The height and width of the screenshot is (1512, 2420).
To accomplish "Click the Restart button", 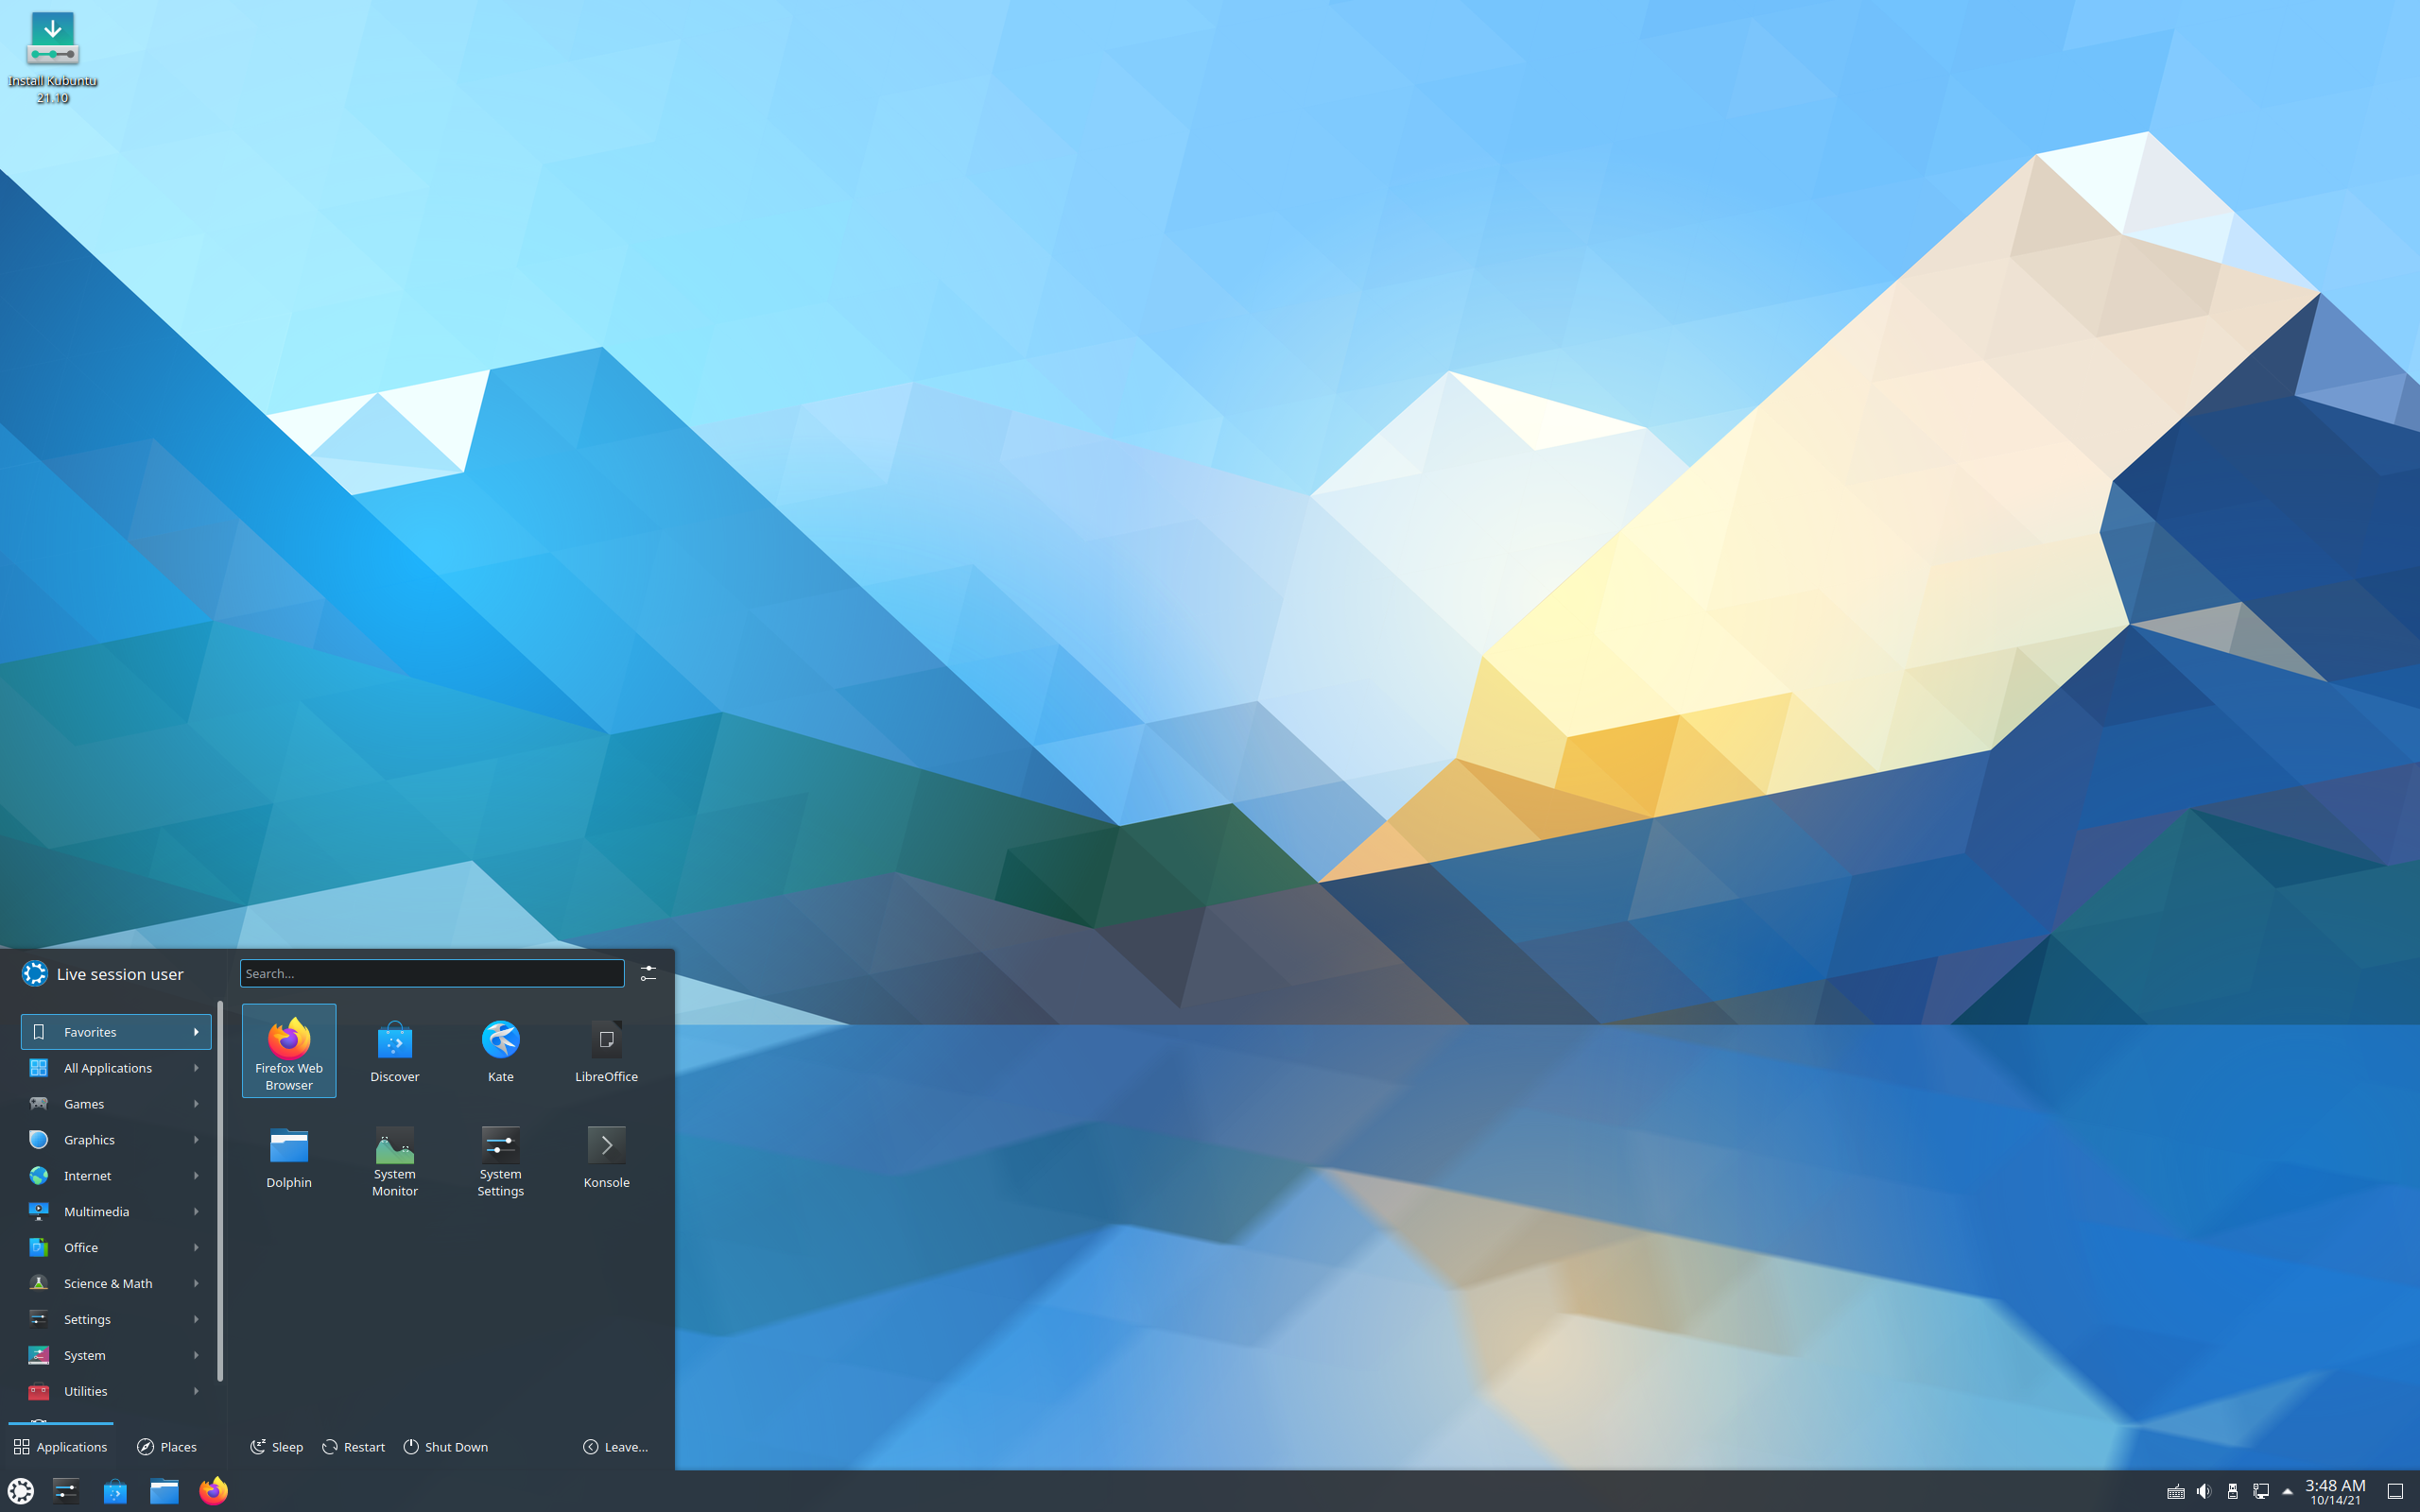I will [353, 1447].
